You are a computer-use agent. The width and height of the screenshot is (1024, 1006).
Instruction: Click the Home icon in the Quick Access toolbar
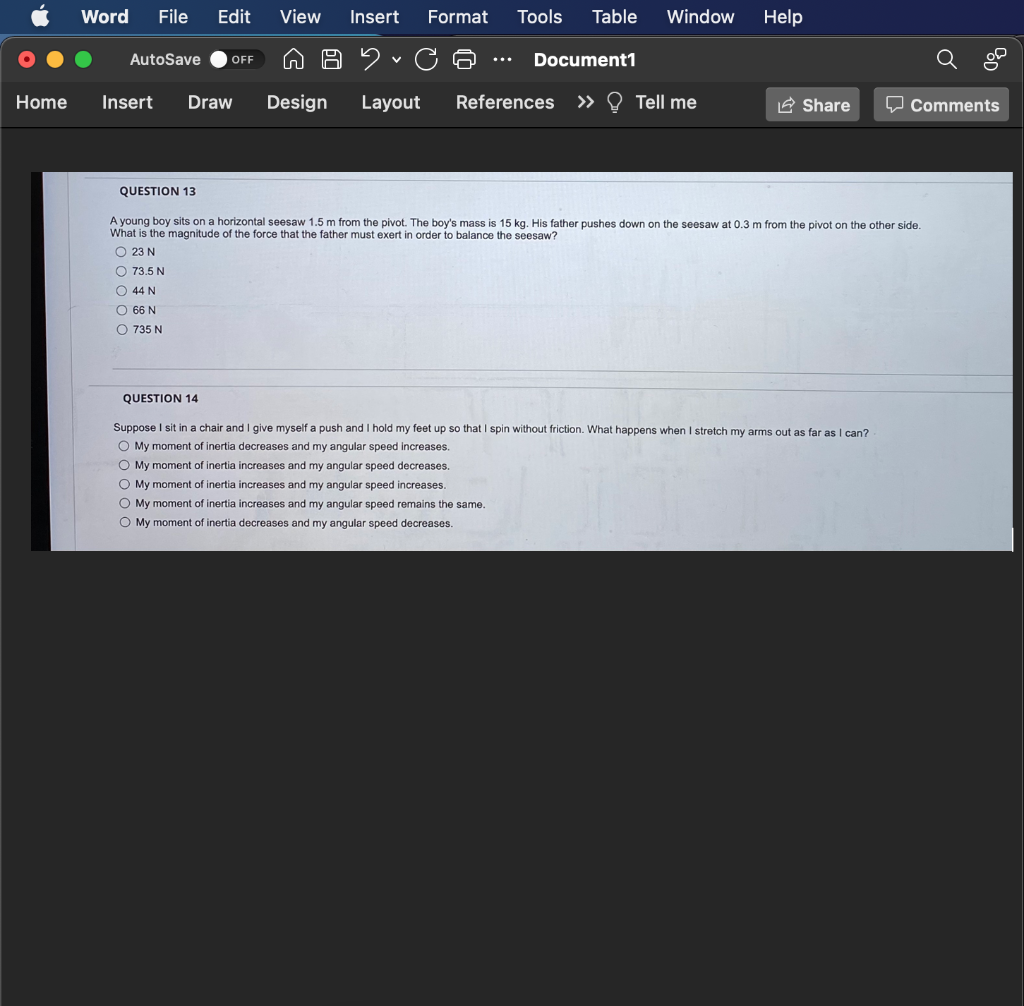click(x=293, y=59)
